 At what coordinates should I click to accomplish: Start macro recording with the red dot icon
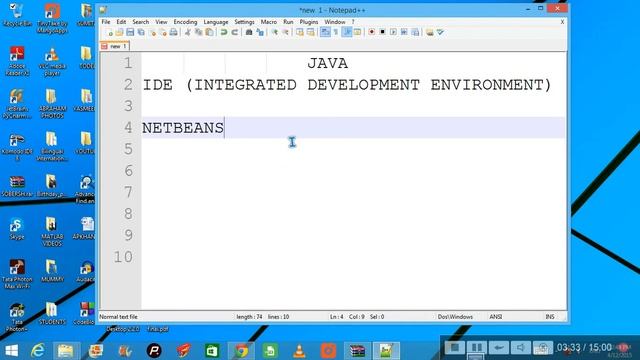[x=371, y=32]
